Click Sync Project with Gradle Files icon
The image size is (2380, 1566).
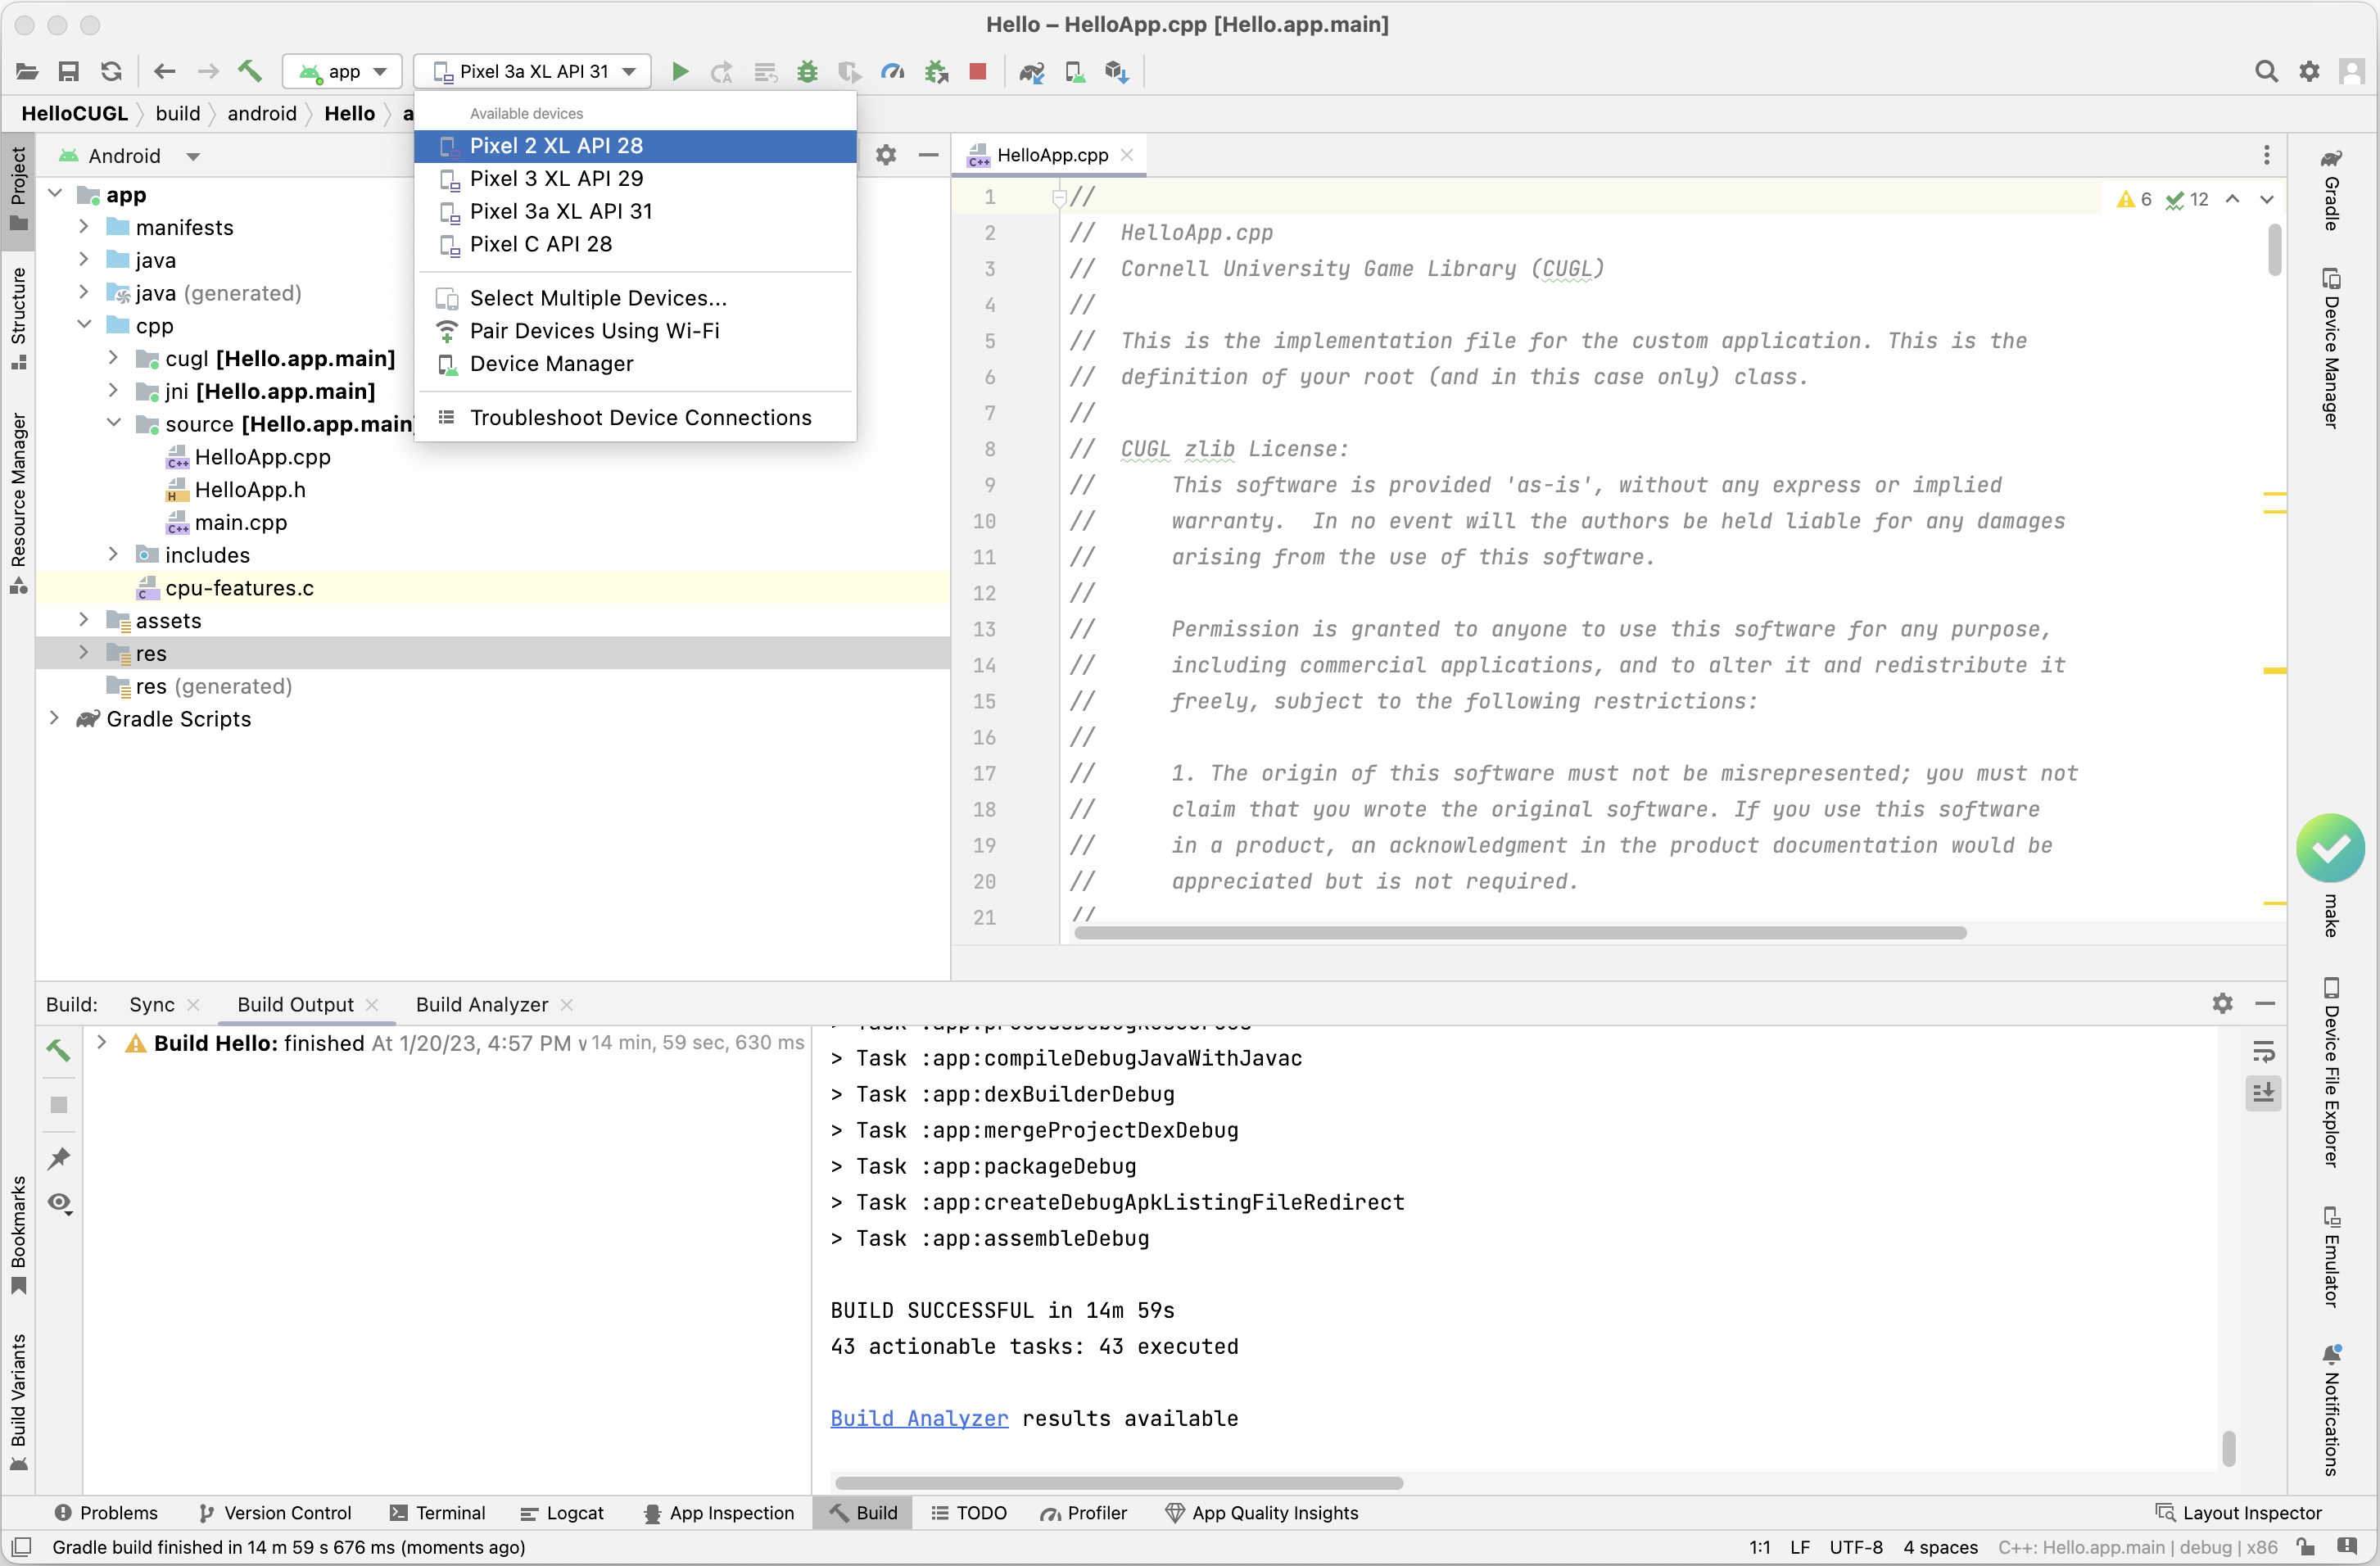pos(1031,72)
